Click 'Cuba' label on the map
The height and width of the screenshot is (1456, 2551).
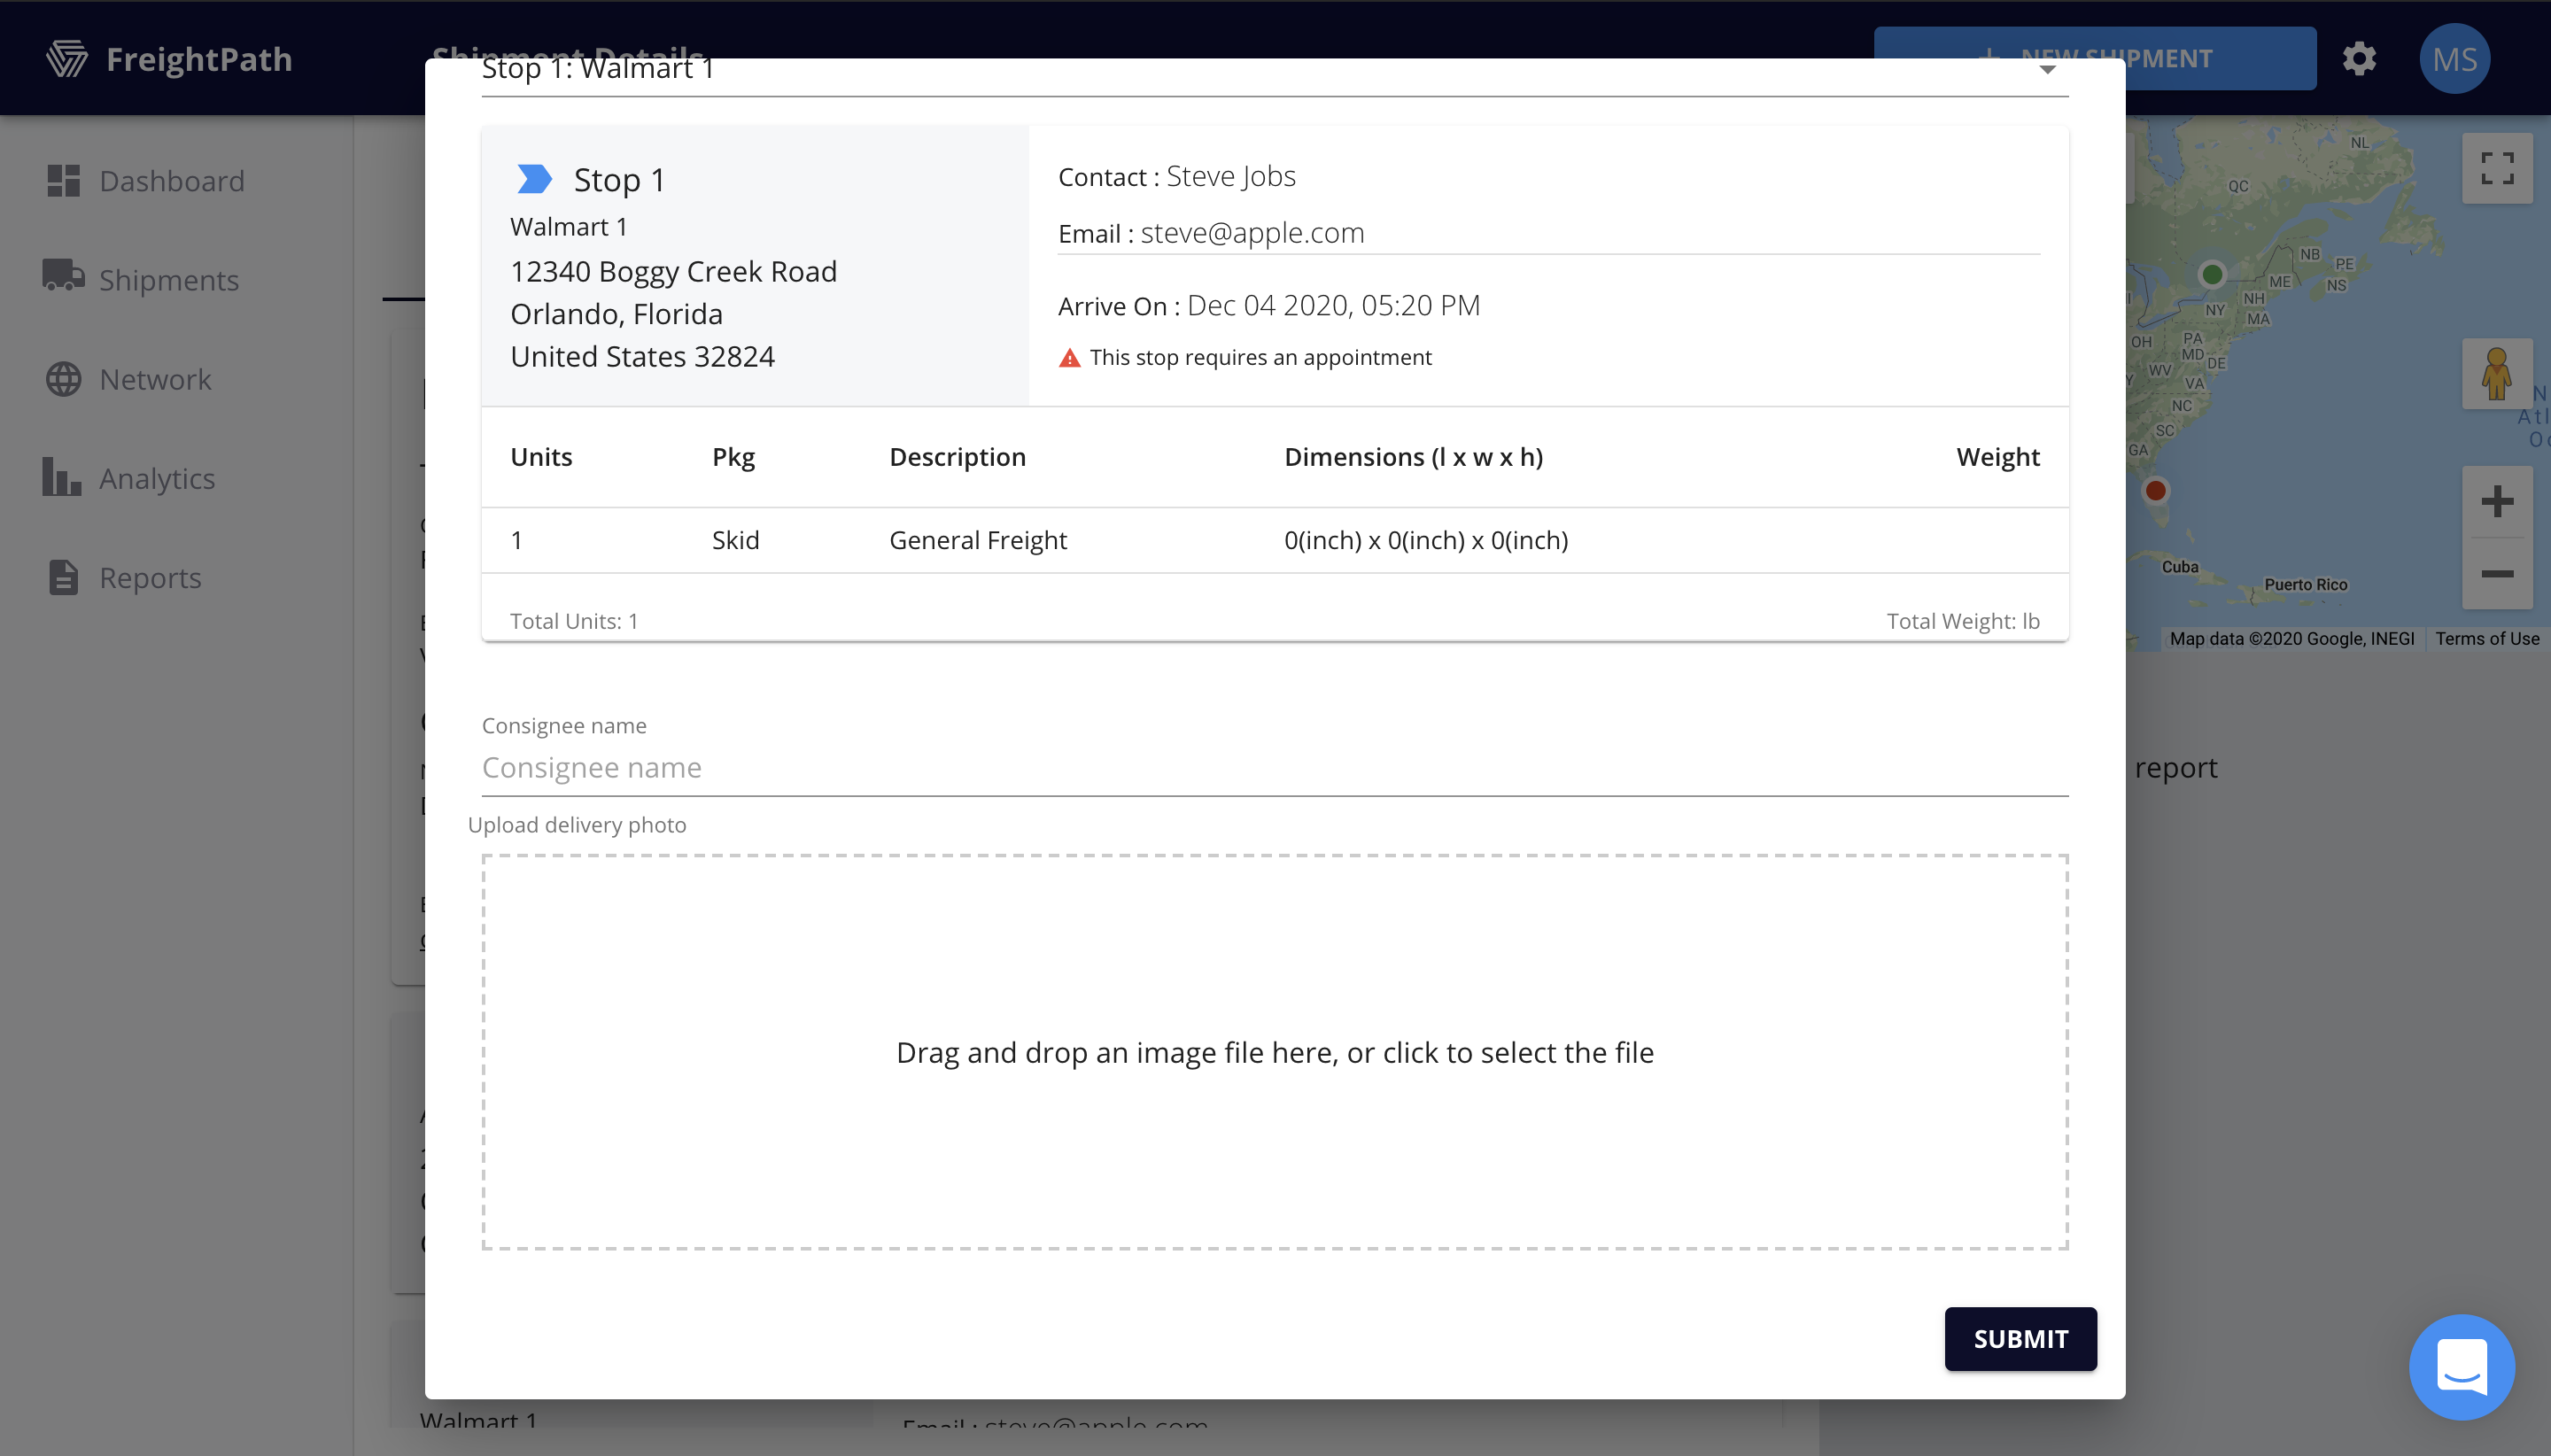(x=2179, y=567)
